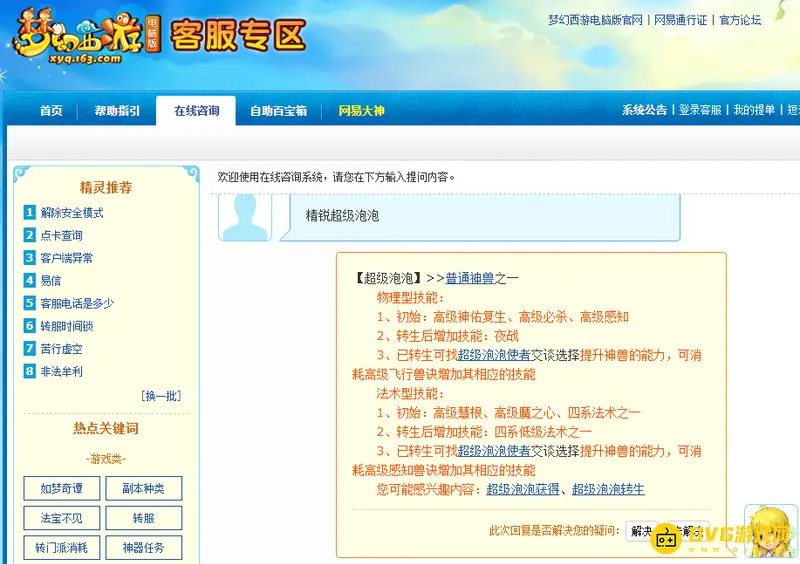Click number badge 5 for 客服电话是多少
The height and width of the screenshot is (564, 800).
[x=30, y=303]
